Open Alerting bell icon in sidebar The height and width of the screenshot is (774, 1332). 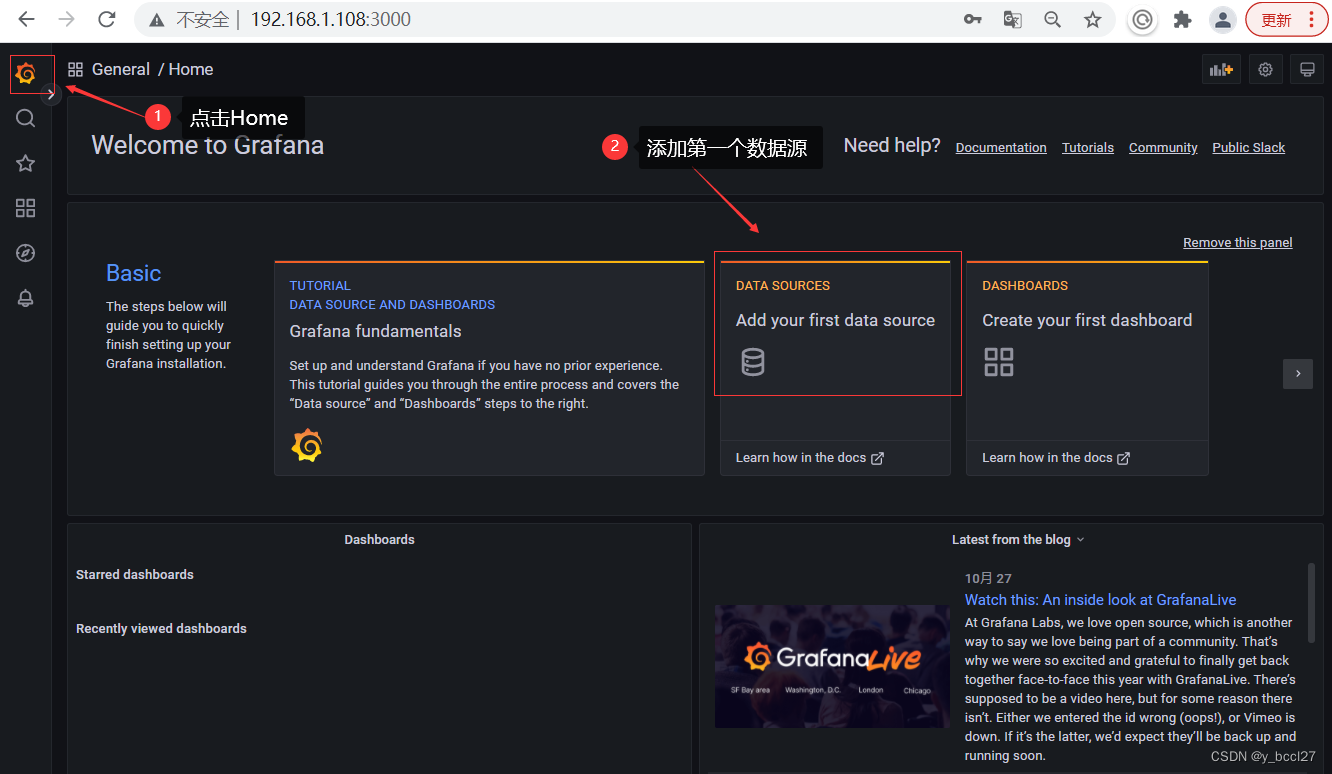(26, 298)
